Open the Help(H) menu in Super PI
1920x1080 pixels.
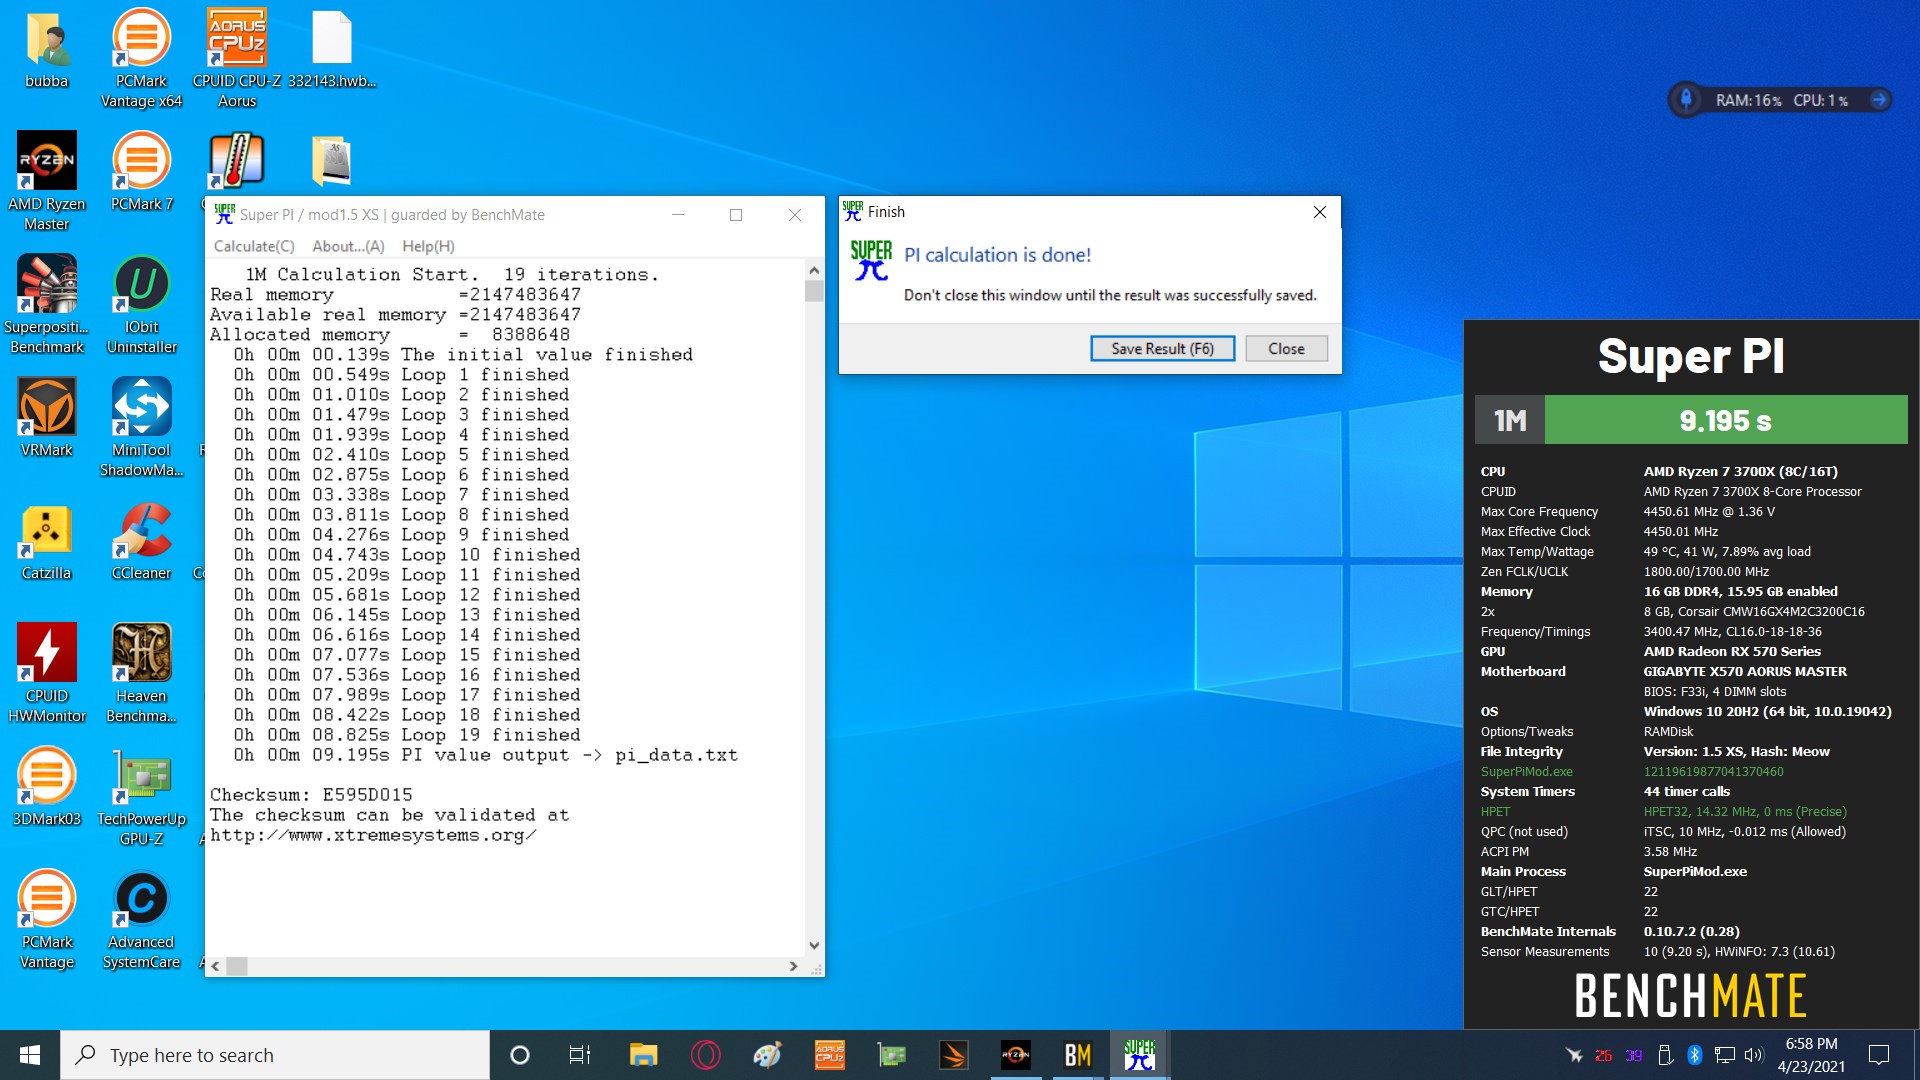pos(428,246)
